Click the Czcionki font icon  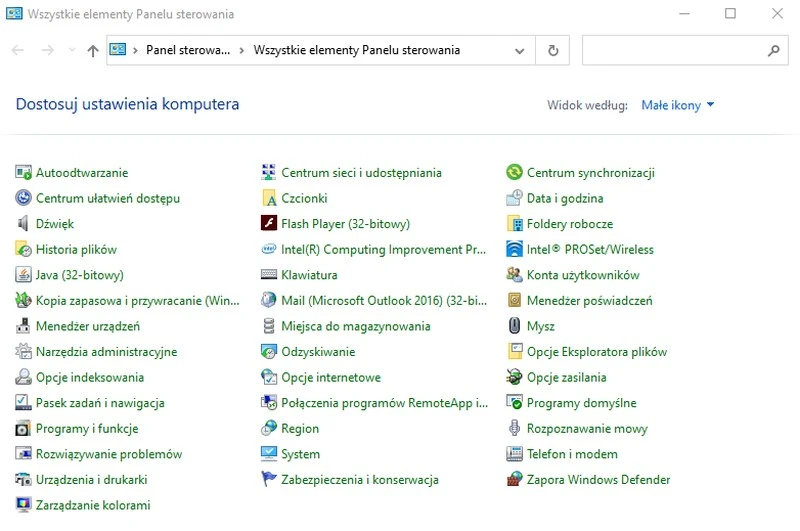tap(268, 198)
